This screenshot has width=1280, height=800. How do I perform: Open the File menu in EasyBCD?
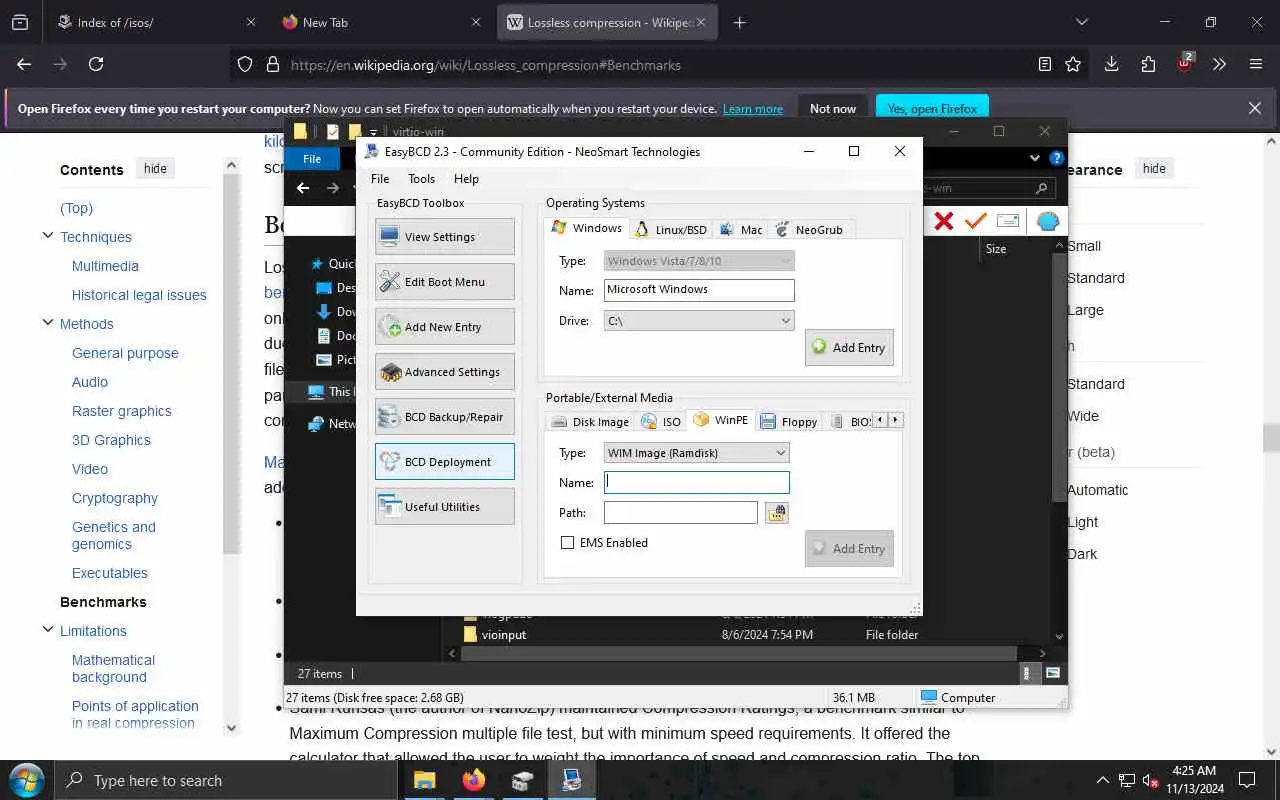click(380, 179)
